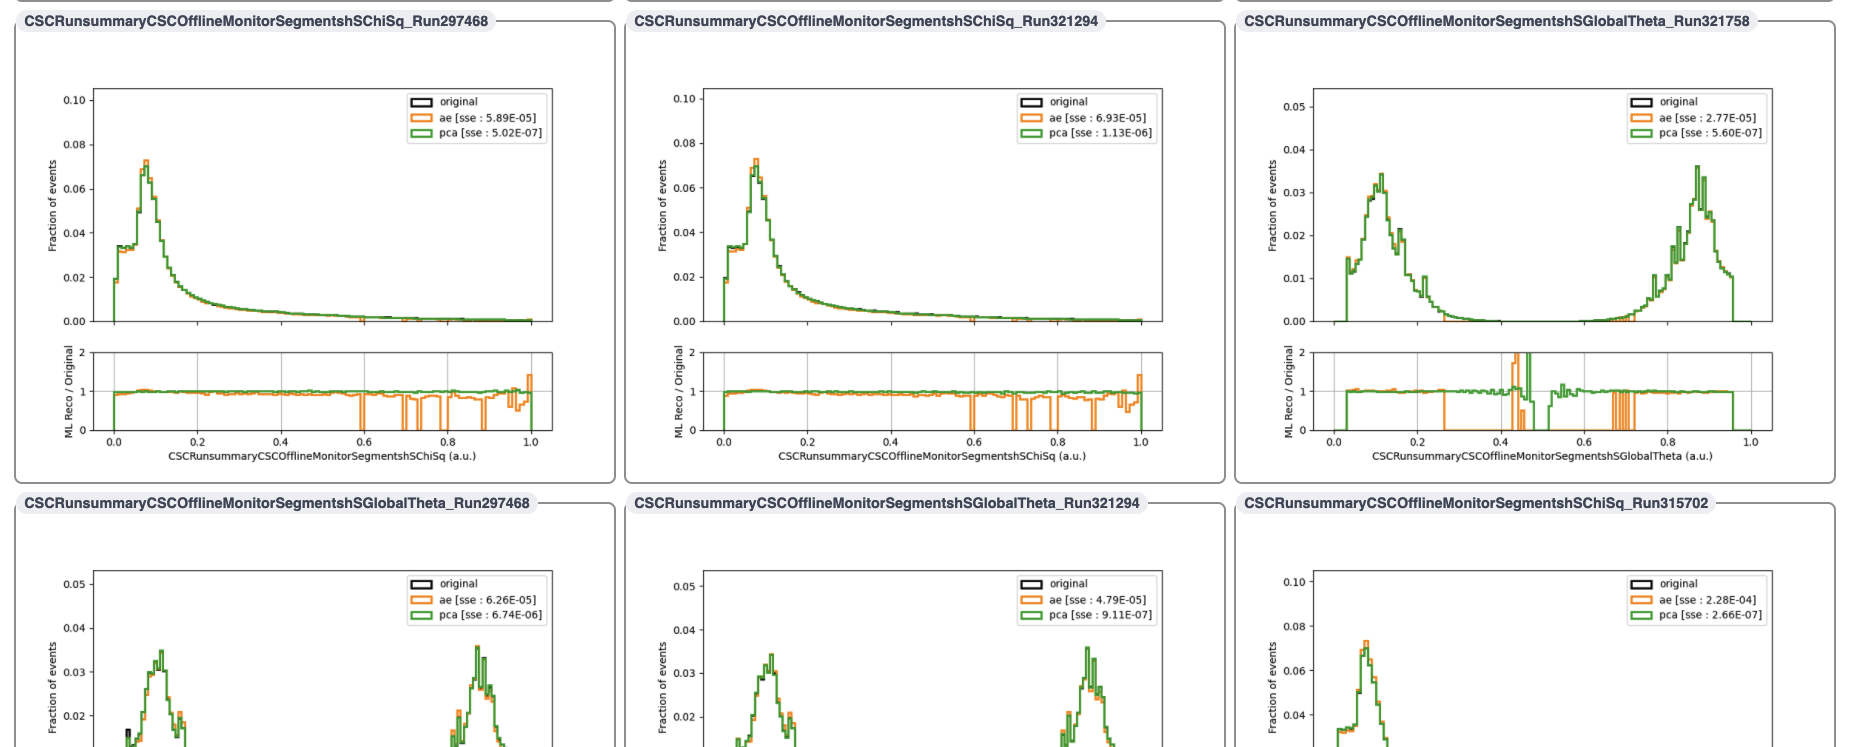Click the ratio subplot of ChiSq Run321294
Screen dimensions: 1849x747
pyautogui.click(x=933, y=391)
